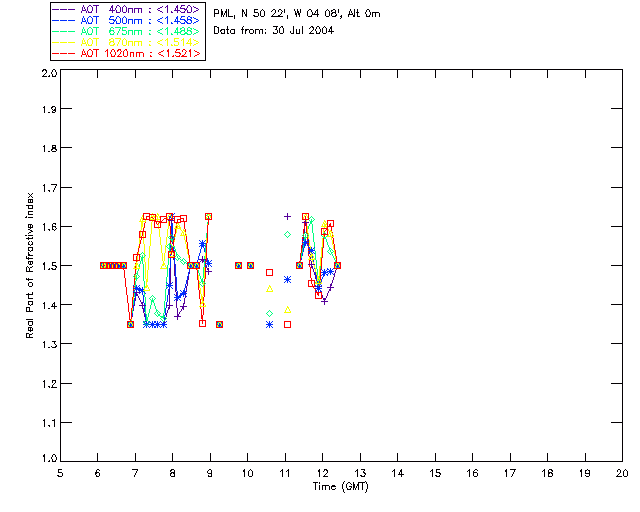This screenshot has height=512, width=640.
Task: Click the y-axis tick label 1.4
Action: (x=49, y=305)
